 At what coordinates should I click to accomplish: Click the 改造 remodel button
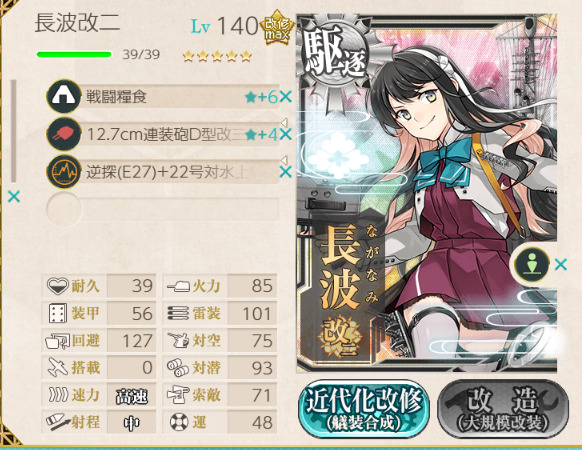coord(503,408)
